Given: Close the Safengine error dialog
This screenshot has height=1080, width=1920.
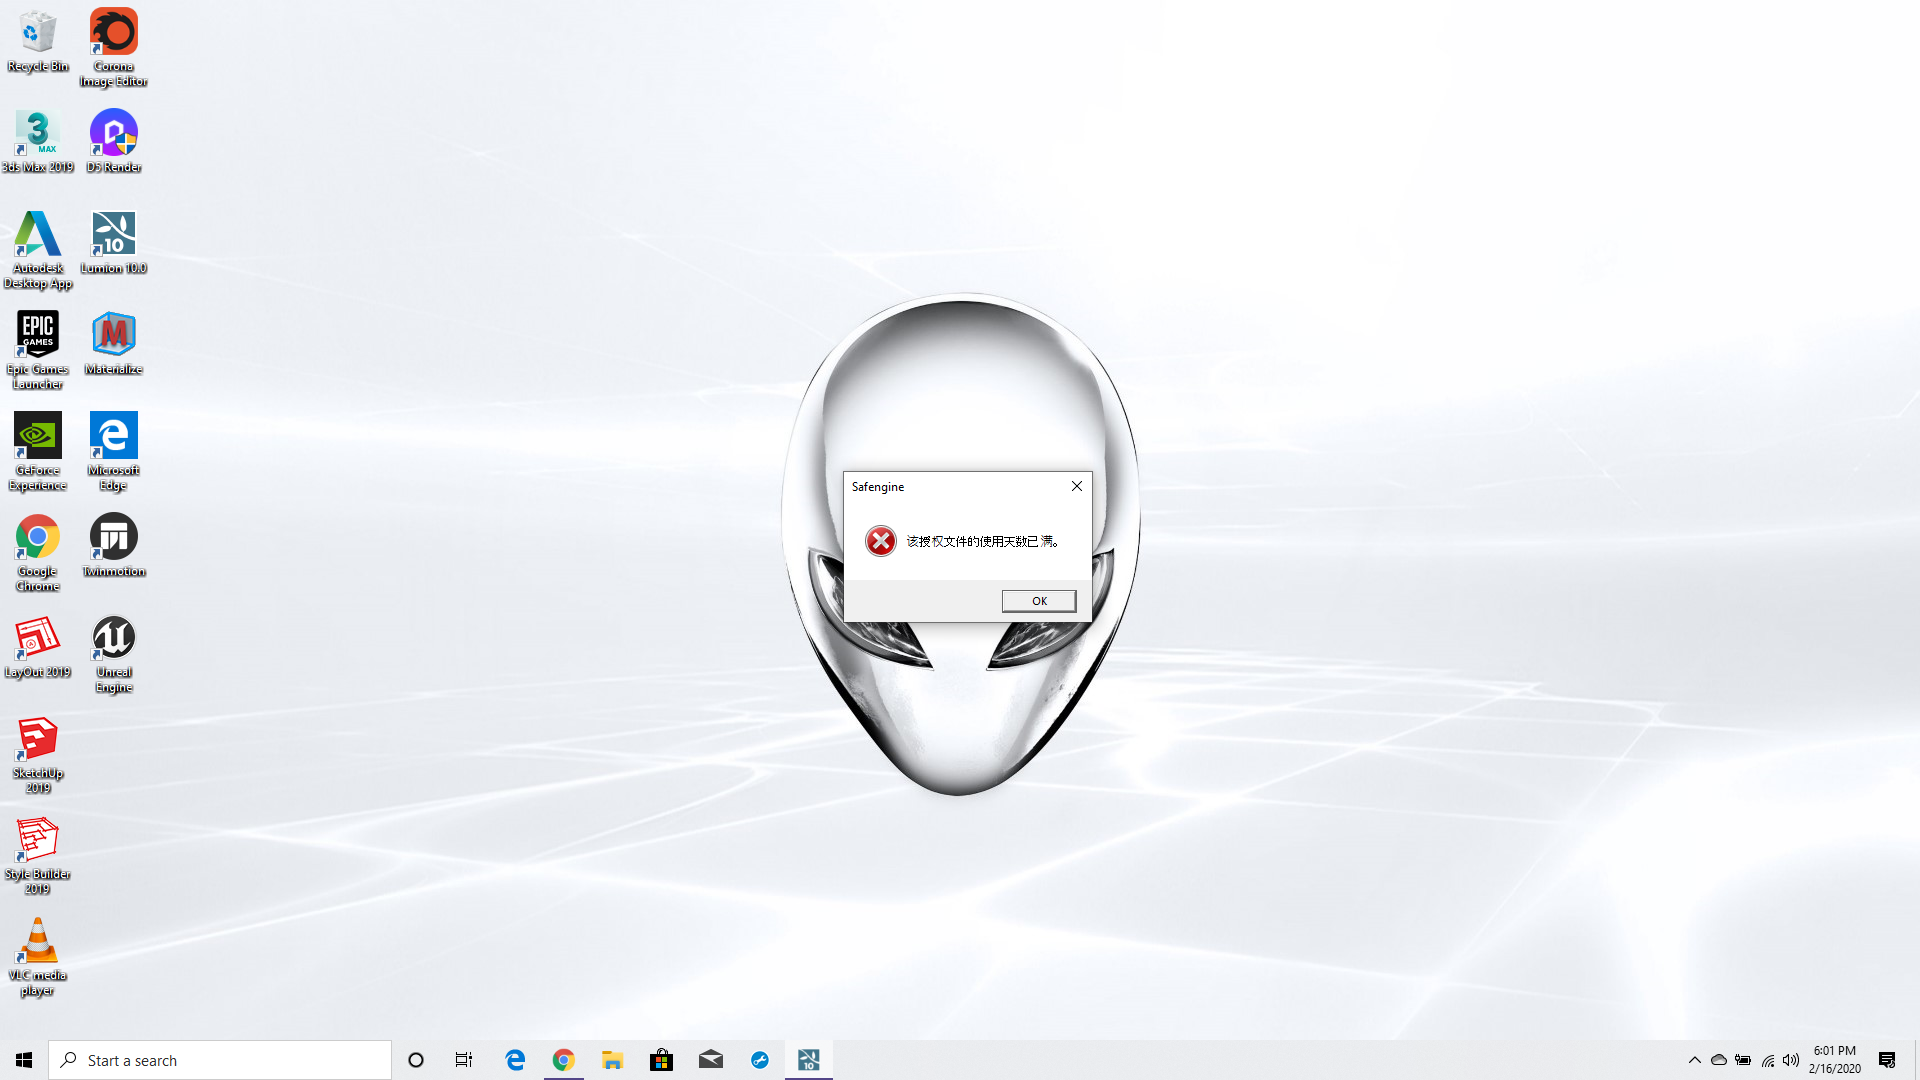Looking at the screenshot, I should pos(1077,486).
